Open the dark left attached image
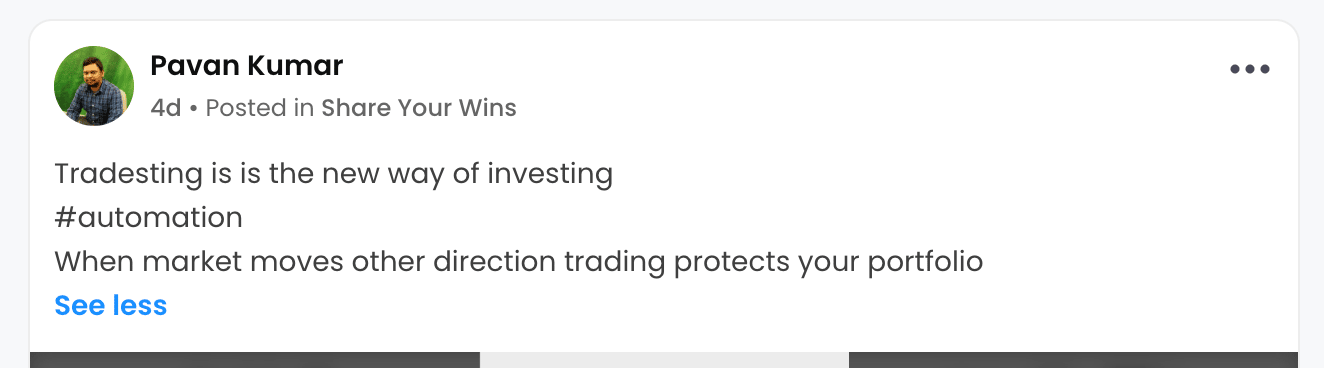1324x368 pixels. coord(255,360)
